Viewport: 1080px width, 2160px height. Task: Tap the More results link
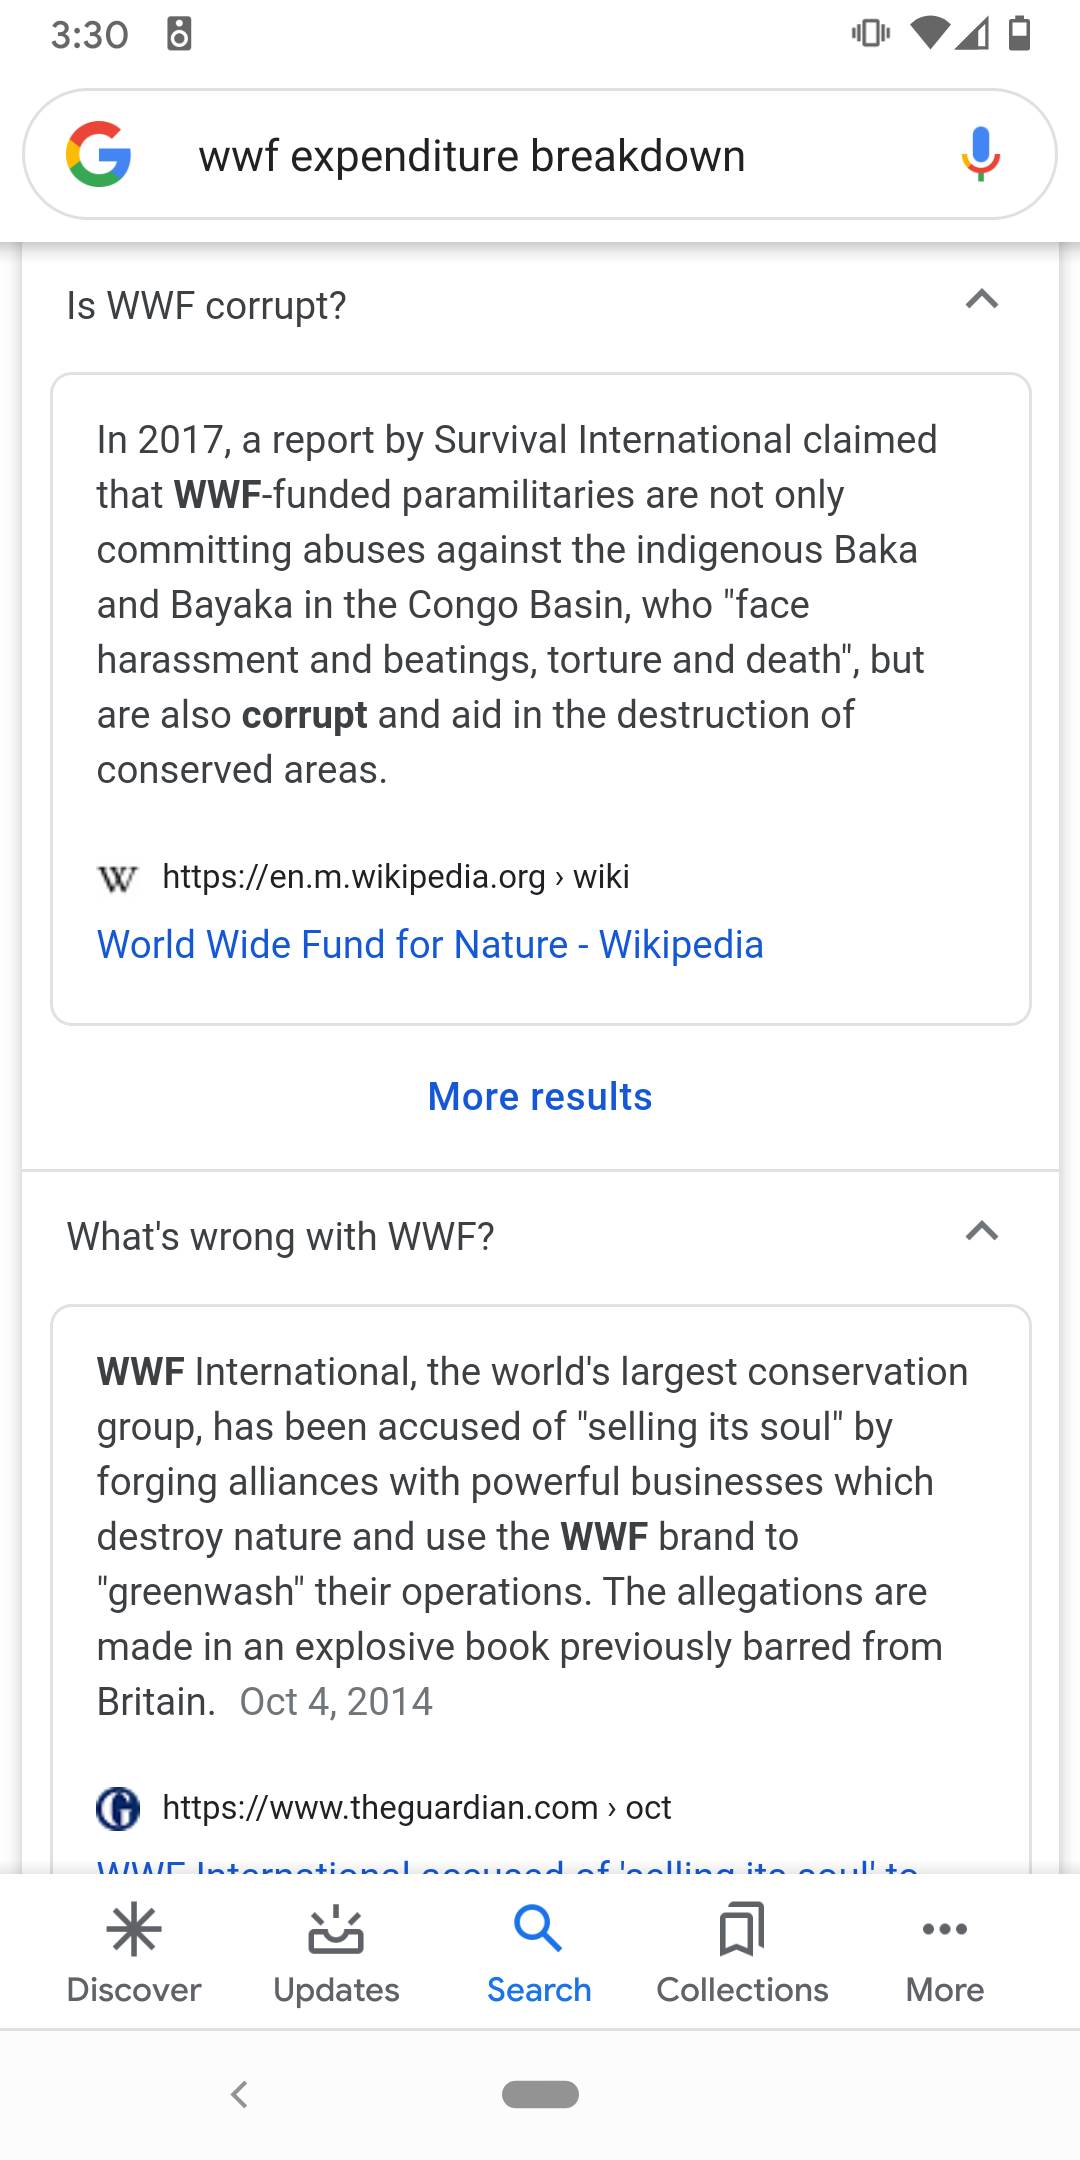540,1097
